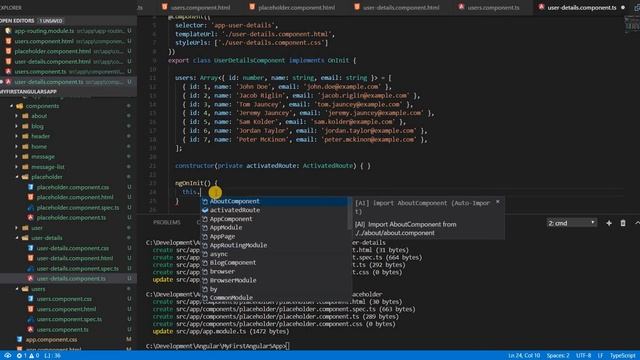640x360 pixels.
Task: Kill the terminal with the trash icon
Action: [x=623, y=223]
